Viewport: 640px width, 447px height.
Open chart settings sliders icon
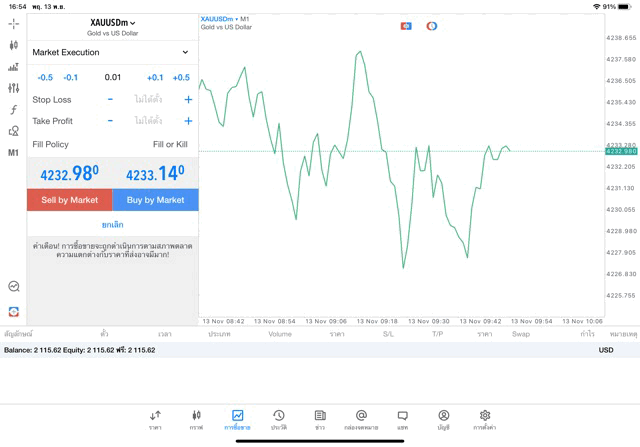(13, 88)
